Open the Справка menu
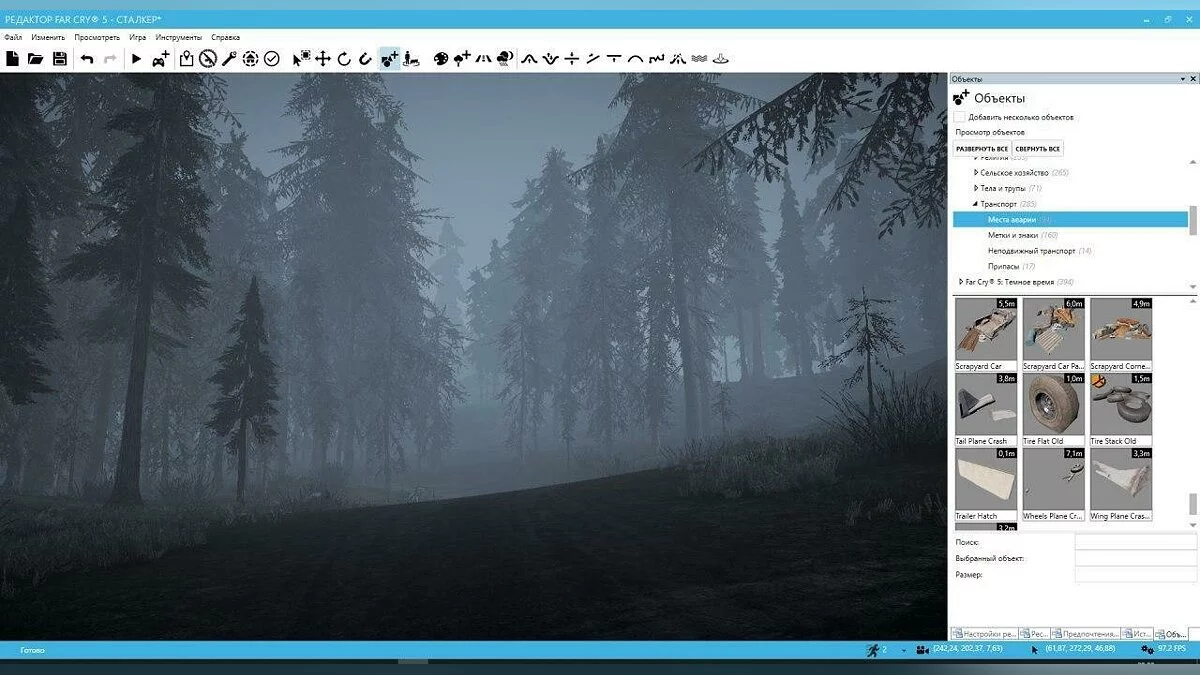This screenshot has height=675, width=1200. pyautogui.click(x=226, y=37)
